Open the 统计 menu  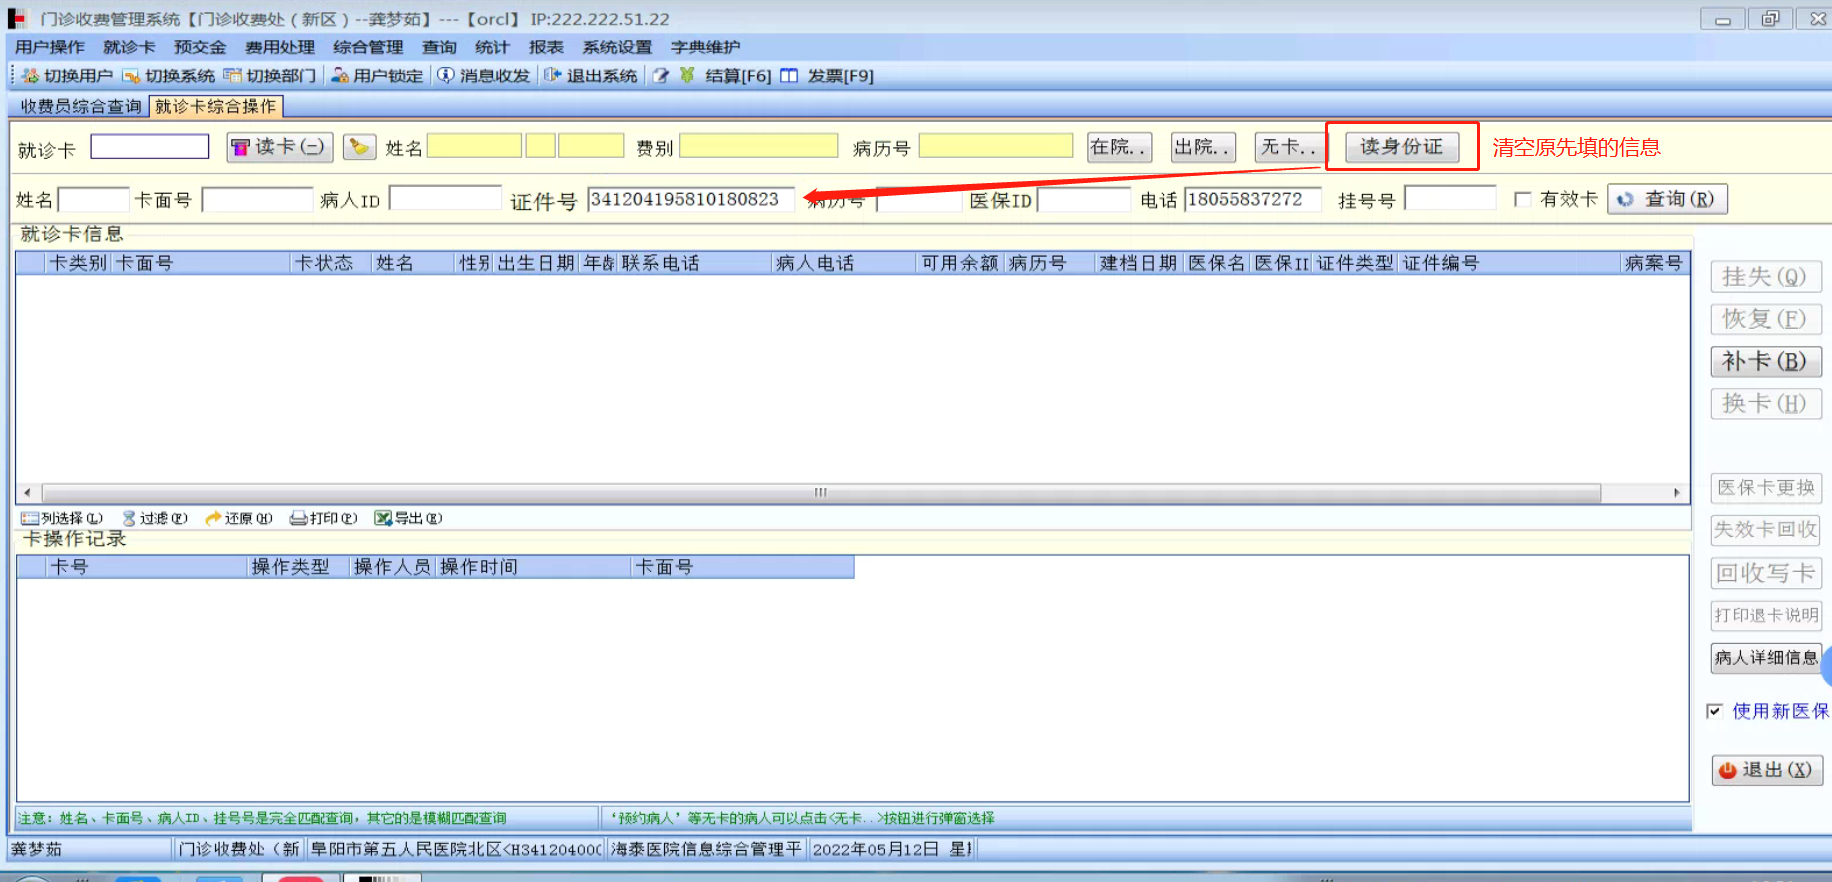tap(492, 47)
